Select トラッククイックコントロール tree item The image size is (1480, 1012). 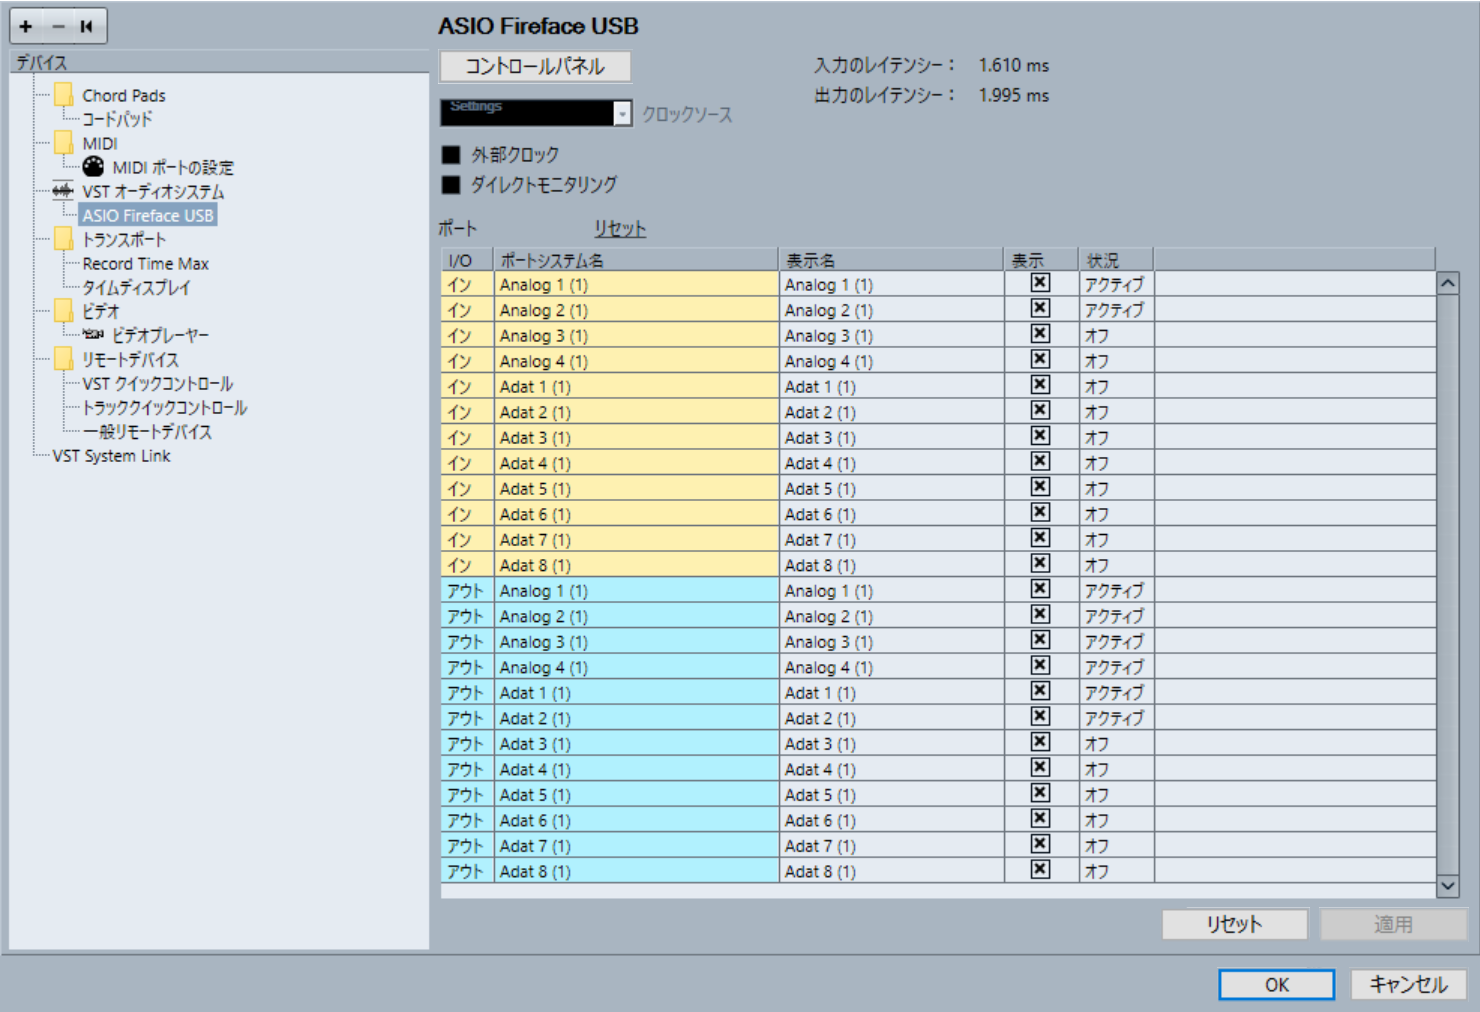pyautogui.click(x=164, y=407)
